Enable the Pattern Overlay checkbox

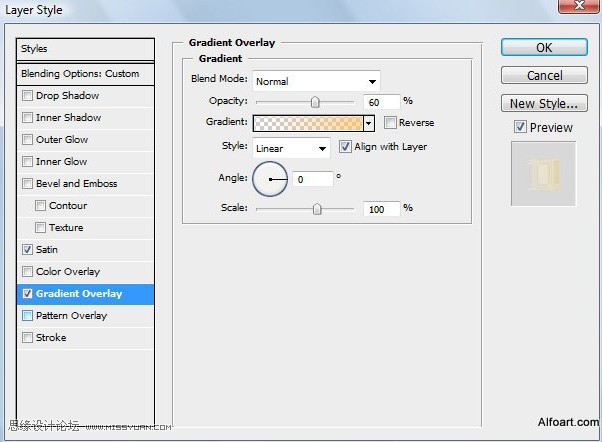27,316
